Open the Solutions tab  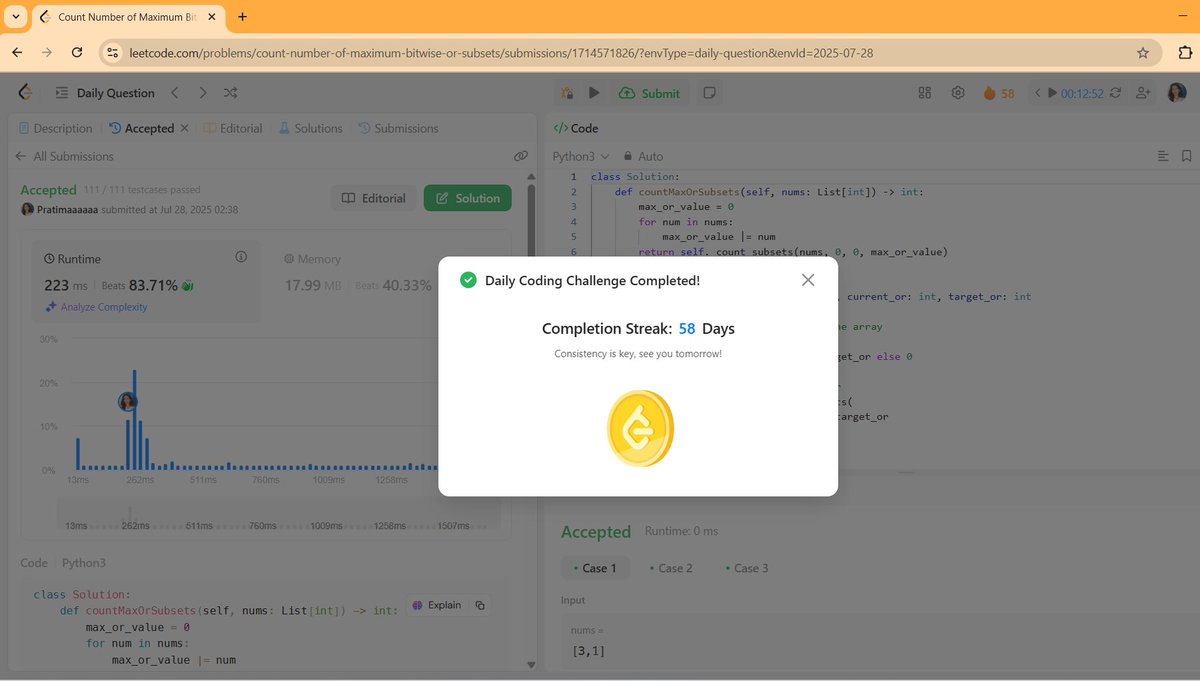pos(317,128)
